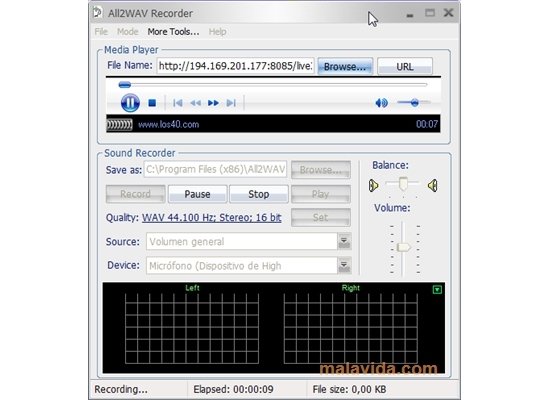Click the buffering indicator beside www.los40.com
The height and width of the screenshot is (400, 550).
(x=120, y=125)
